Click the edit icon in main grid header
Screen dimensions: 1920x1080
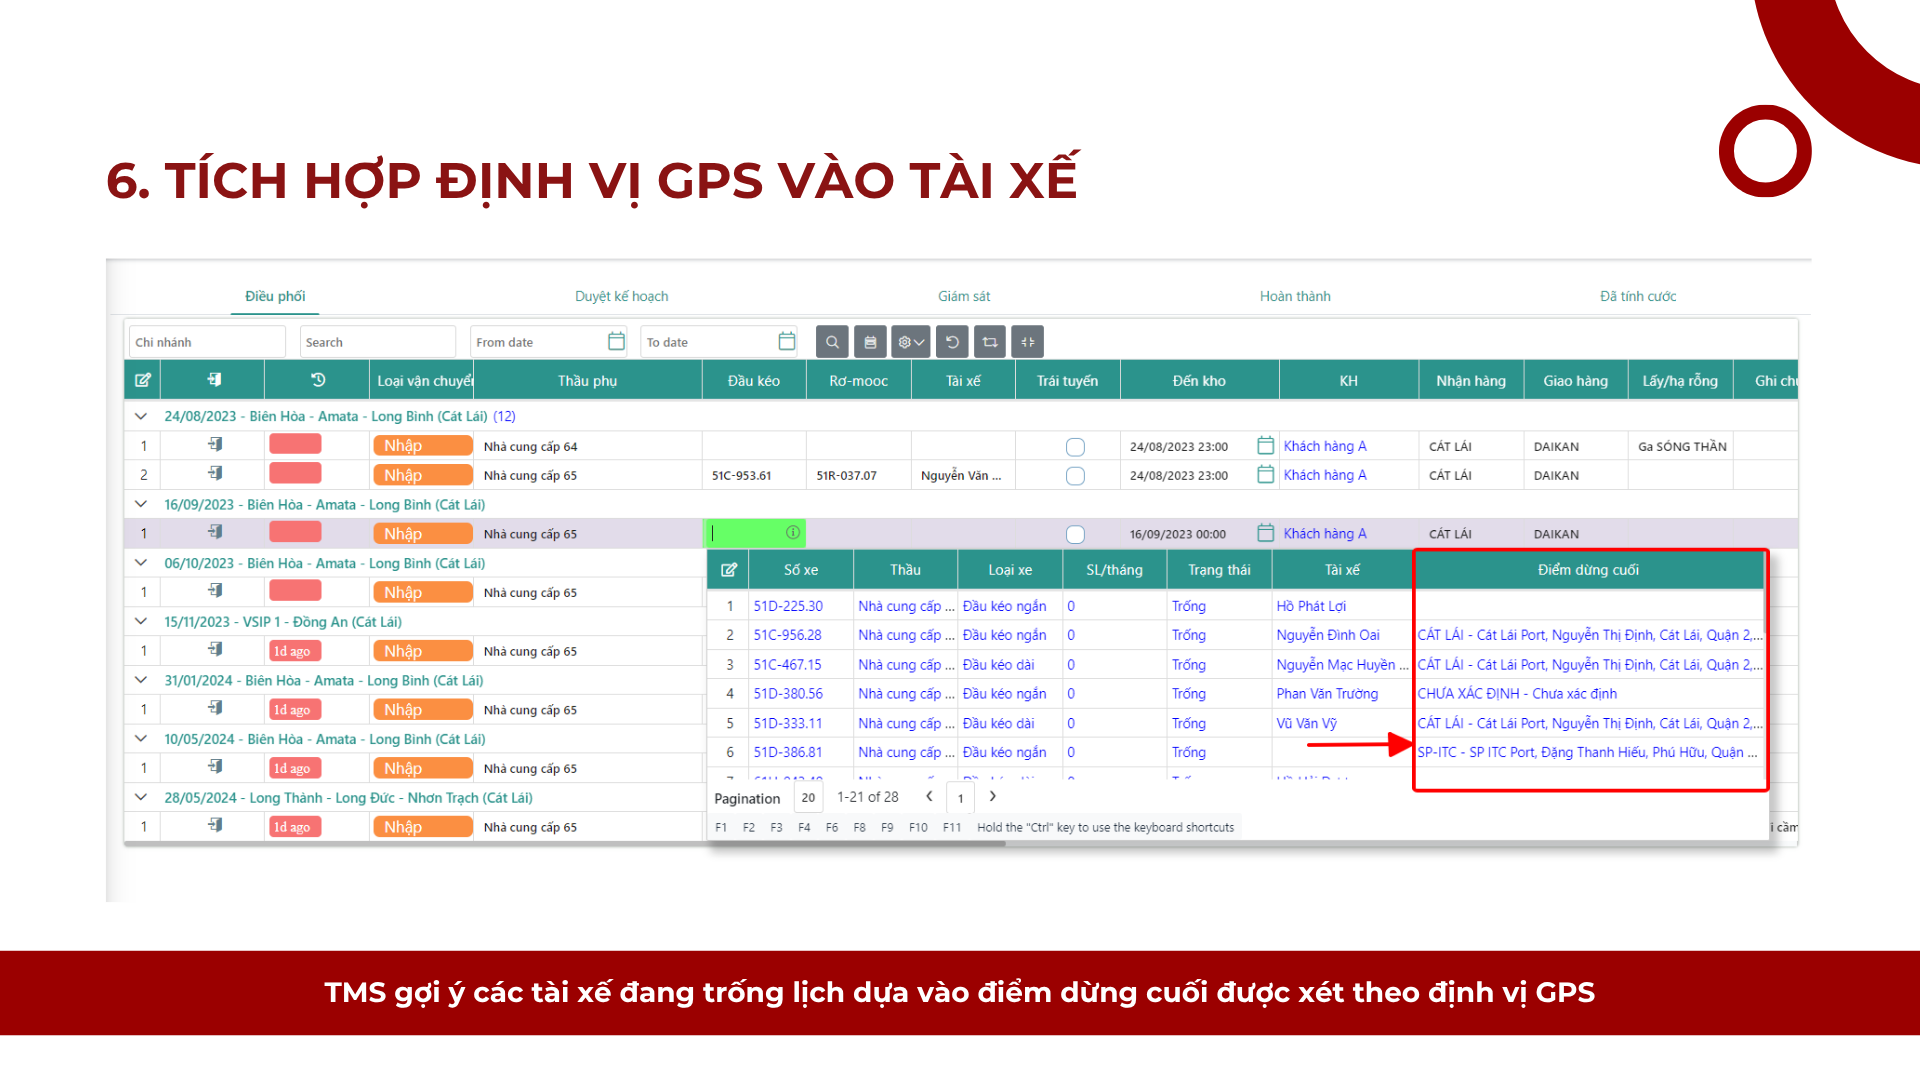pos(143,380)
